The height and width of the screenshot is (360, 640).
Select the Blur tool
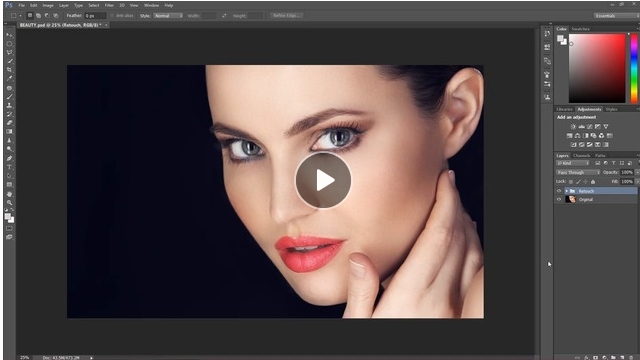click(x=9, y=140)
